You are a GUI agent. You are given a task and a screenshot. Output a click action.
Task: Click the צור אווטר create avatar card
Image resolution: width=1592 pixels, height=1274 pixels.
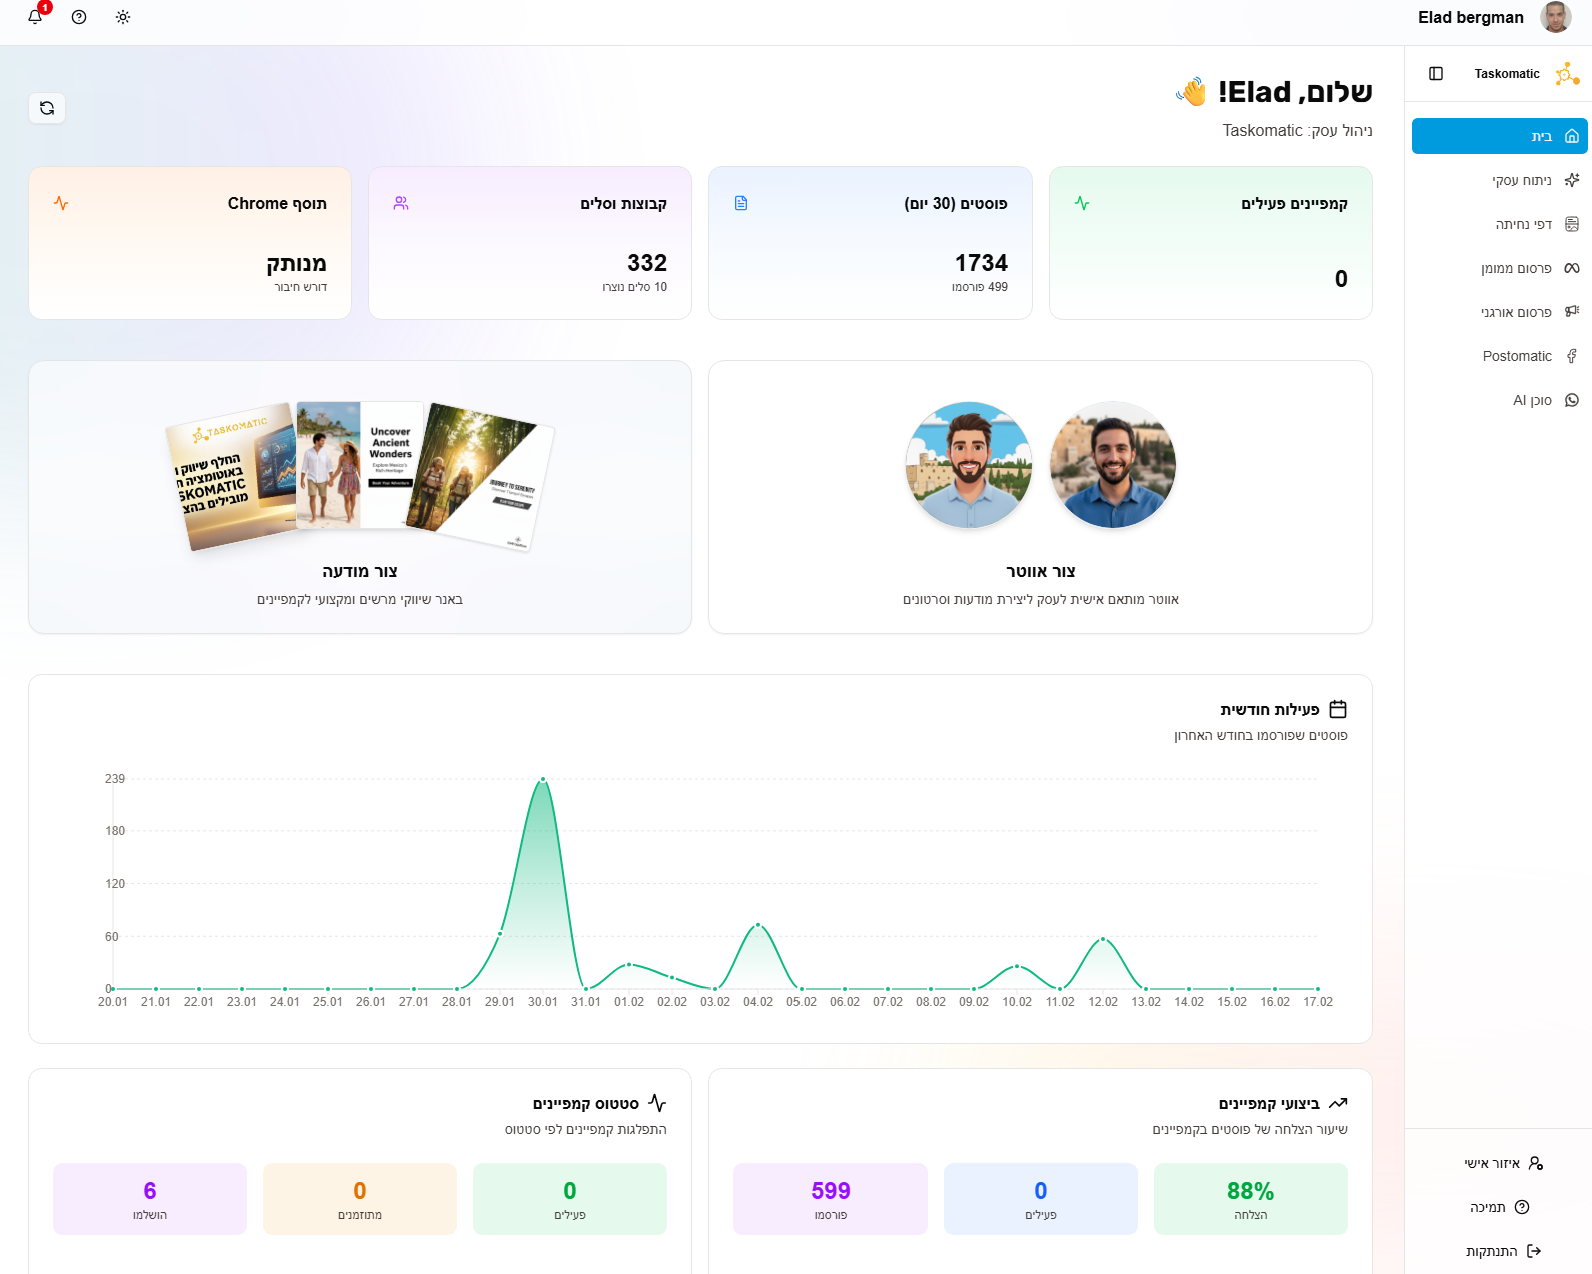(x=1040, y=497)
